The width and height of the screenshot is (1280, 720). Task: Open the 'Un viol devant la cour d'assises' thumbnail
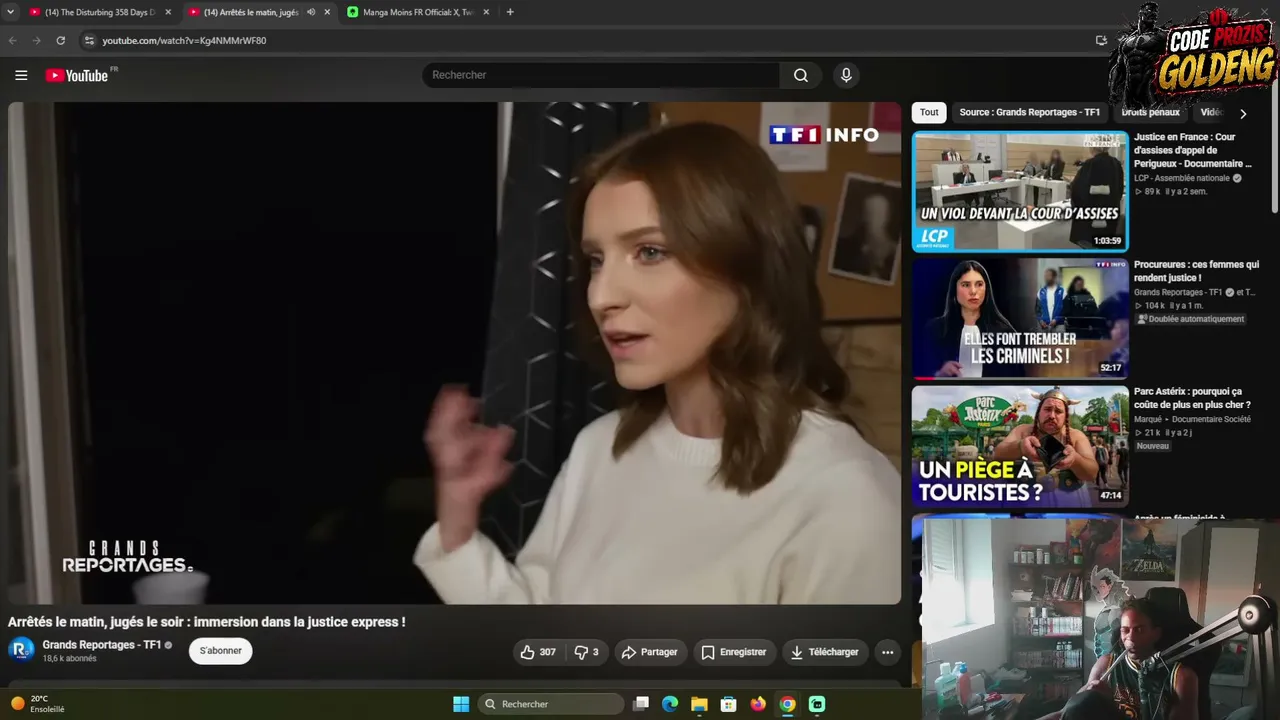pos(1020,191)
